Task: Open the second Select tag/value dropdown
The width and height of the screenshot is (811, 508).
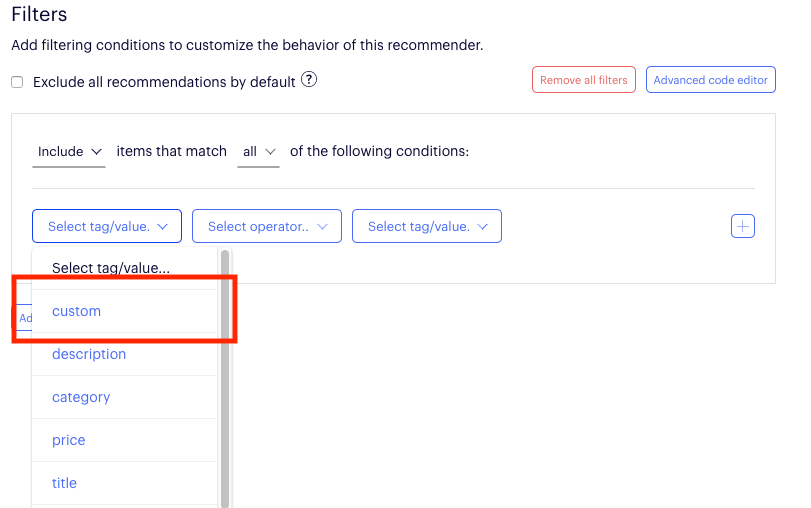Action: [x=427, y=226]
